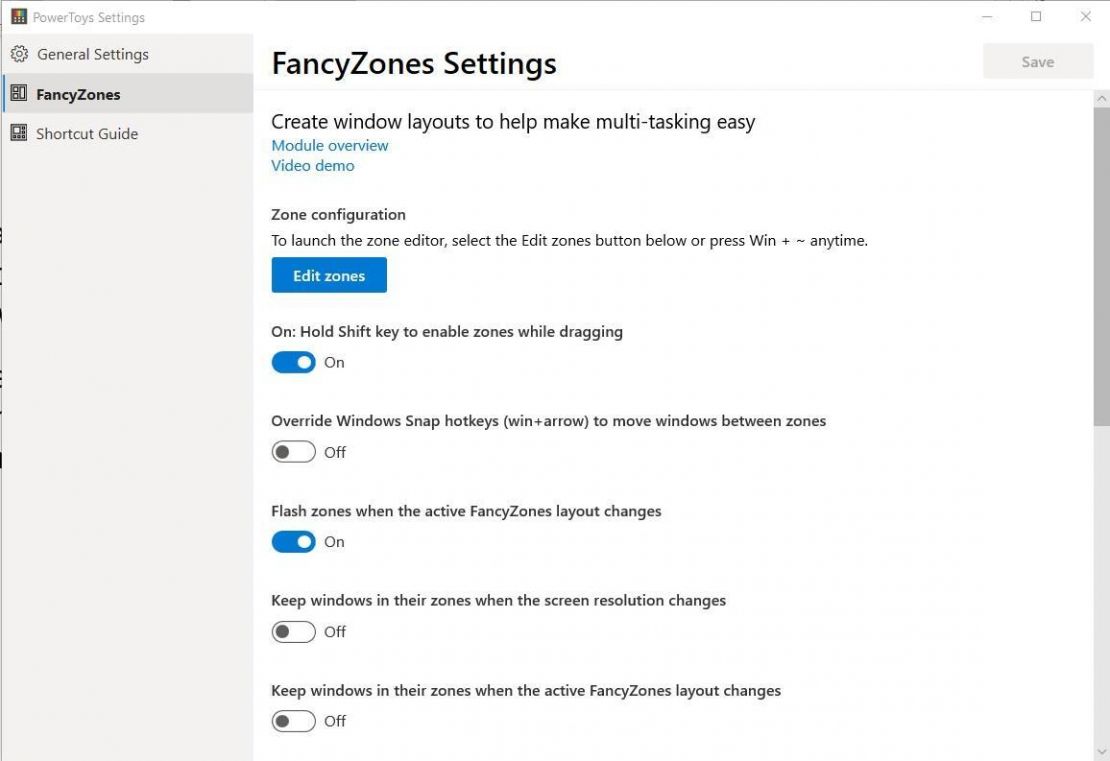
Task: Watch the Video demo
Action: coord(312,165)
